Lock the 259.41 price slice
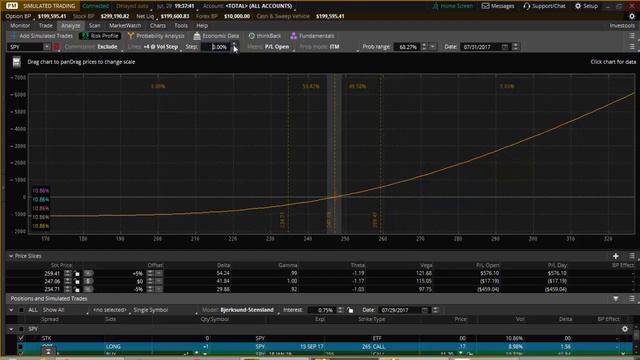The width and height of the screenshot is (640, 360). coord(77,273)
